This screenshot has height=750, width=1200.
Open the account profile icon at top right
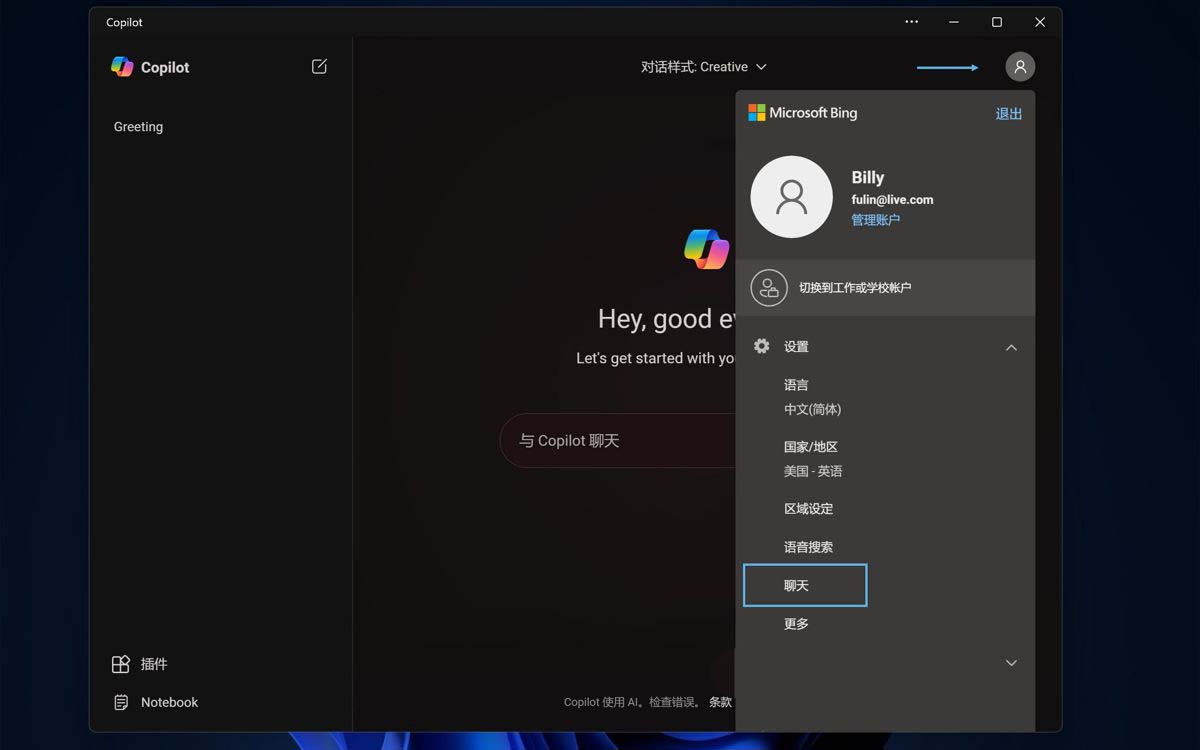point(1020,67)
